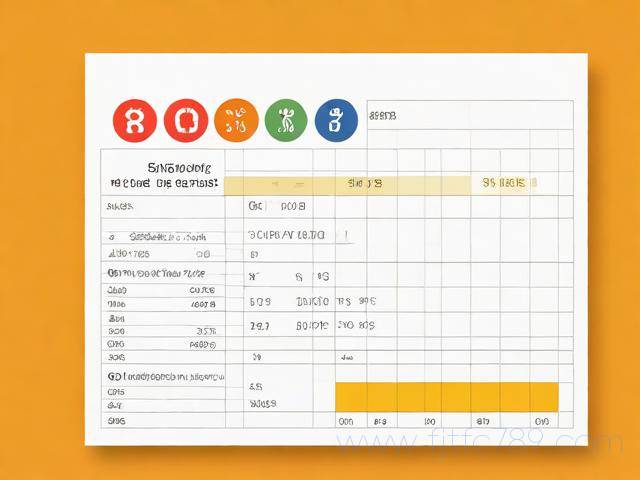Select the orange circle icon
This screenshot has height=480, width=640.
(x=236, y=121)
